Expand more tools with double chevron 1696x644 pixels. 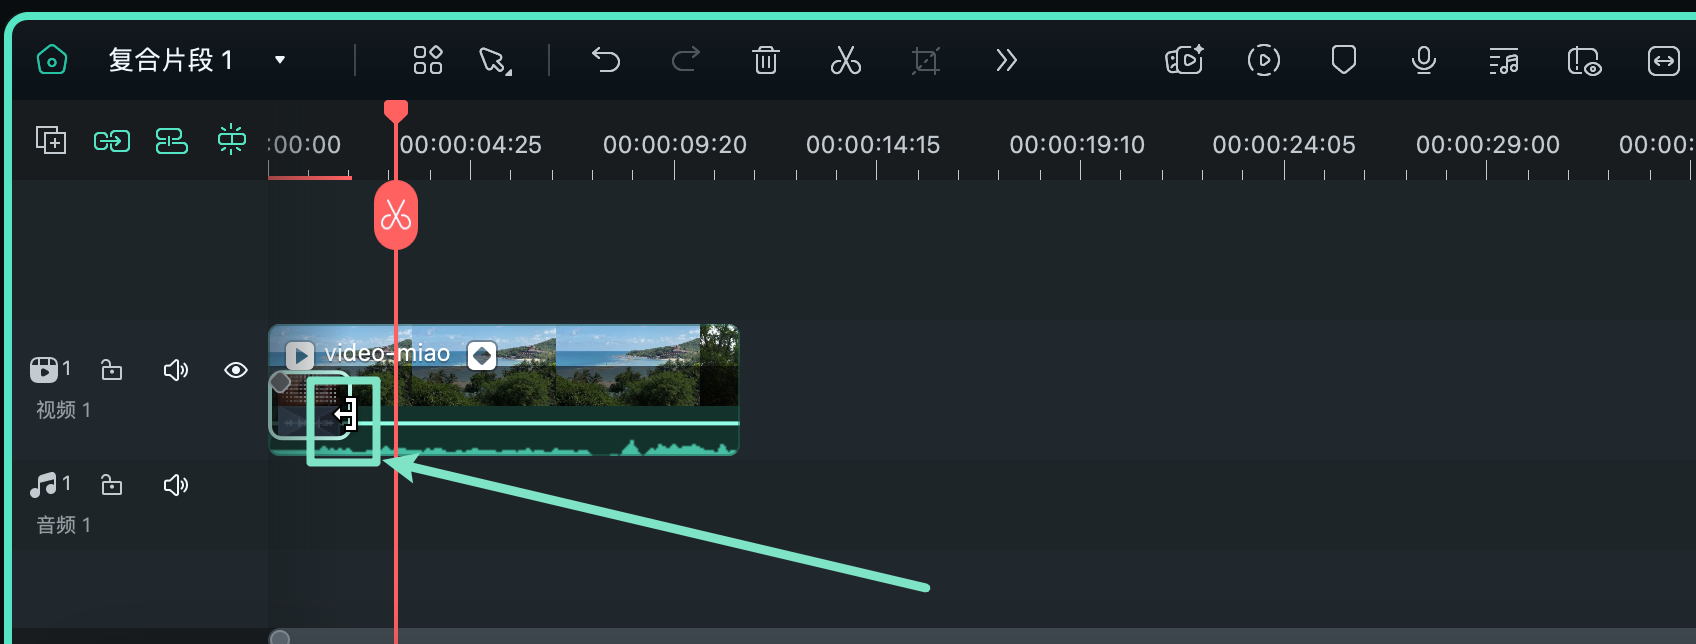pyautogui.click(x=1006, y=60)
